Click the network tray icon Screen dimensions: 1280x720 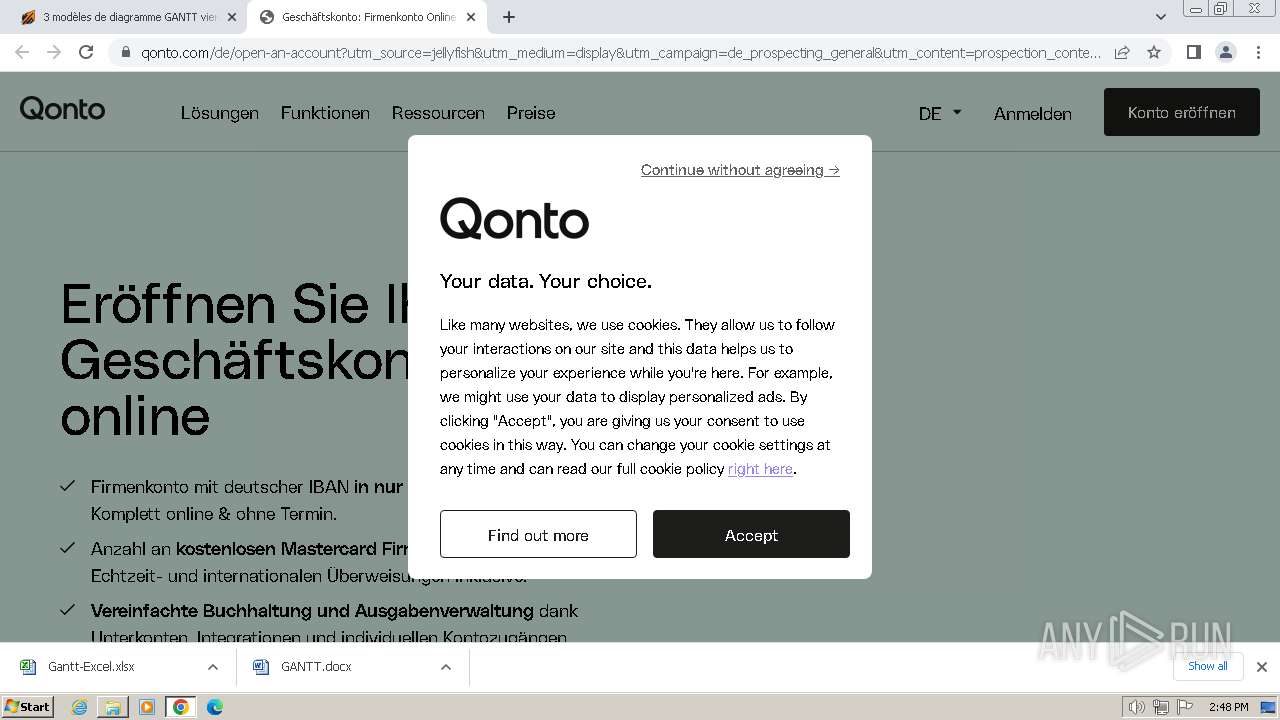1160,707
